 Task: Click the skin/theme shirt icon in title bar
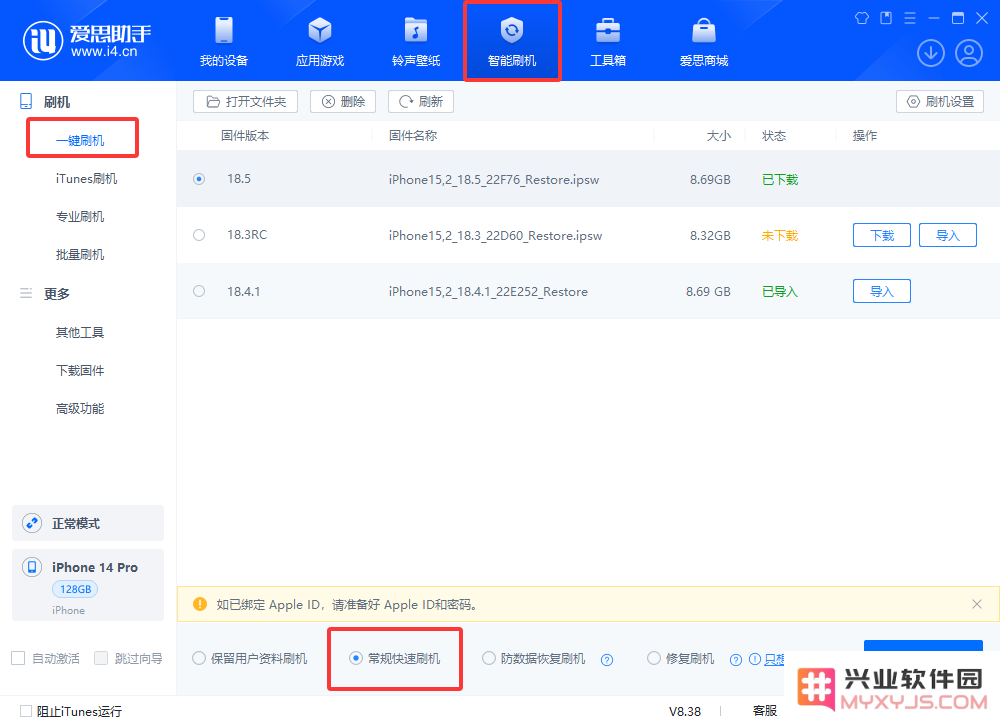(862, 18)
